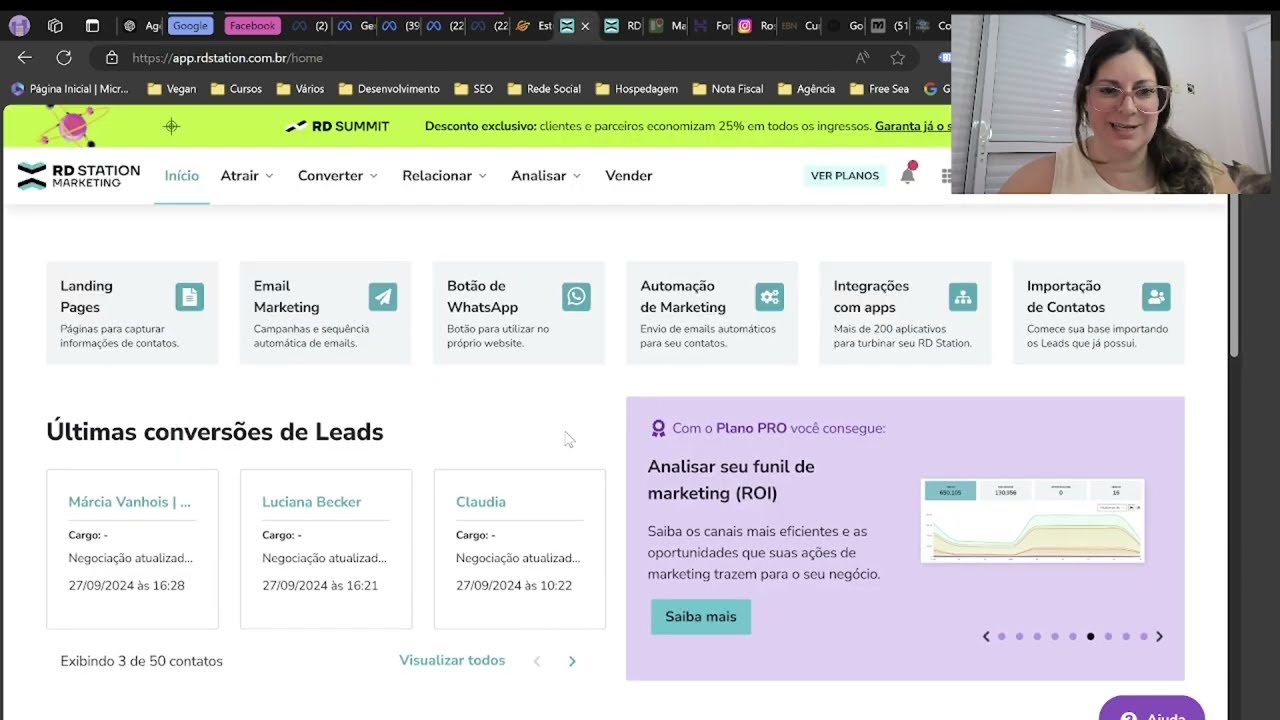
Task: Add page to favorites with the star icon
Action: point(898,58)
